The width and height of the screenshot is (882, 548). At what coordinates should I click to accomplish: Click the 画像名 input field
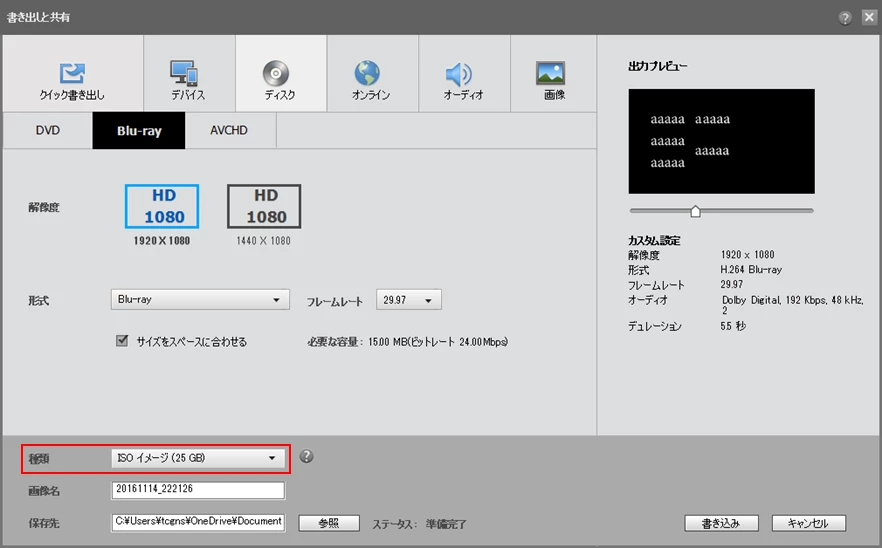[x=198, y=489]
